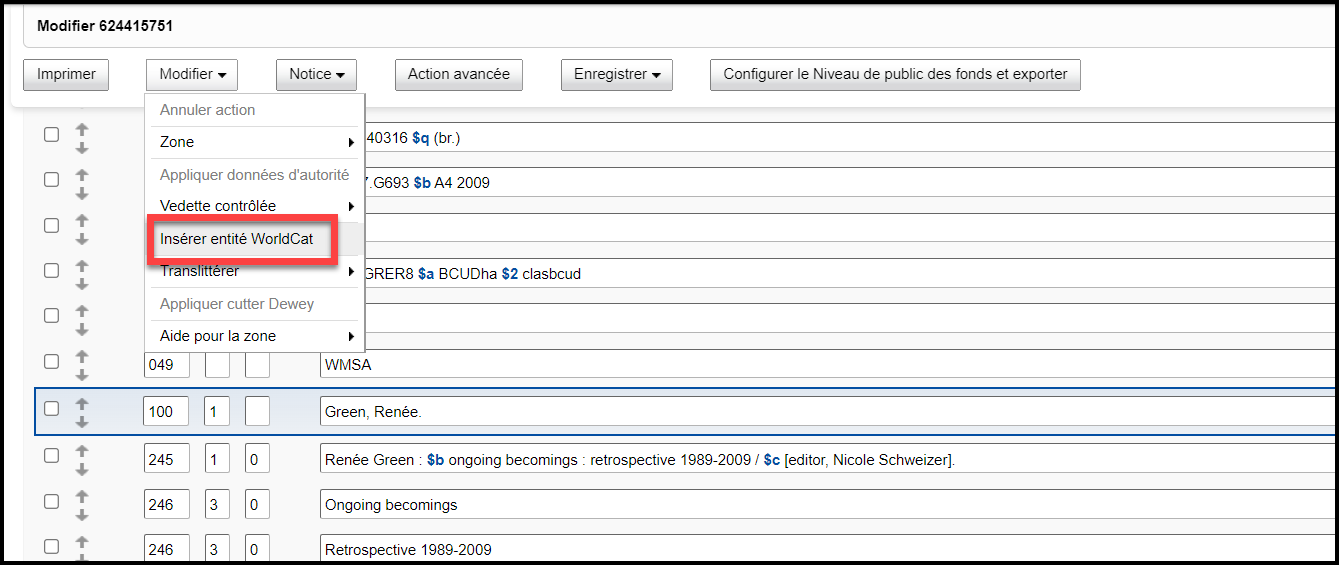1339x565 pixels.
Task: Open the Modifier dropdown button
Action: (192, 74)
